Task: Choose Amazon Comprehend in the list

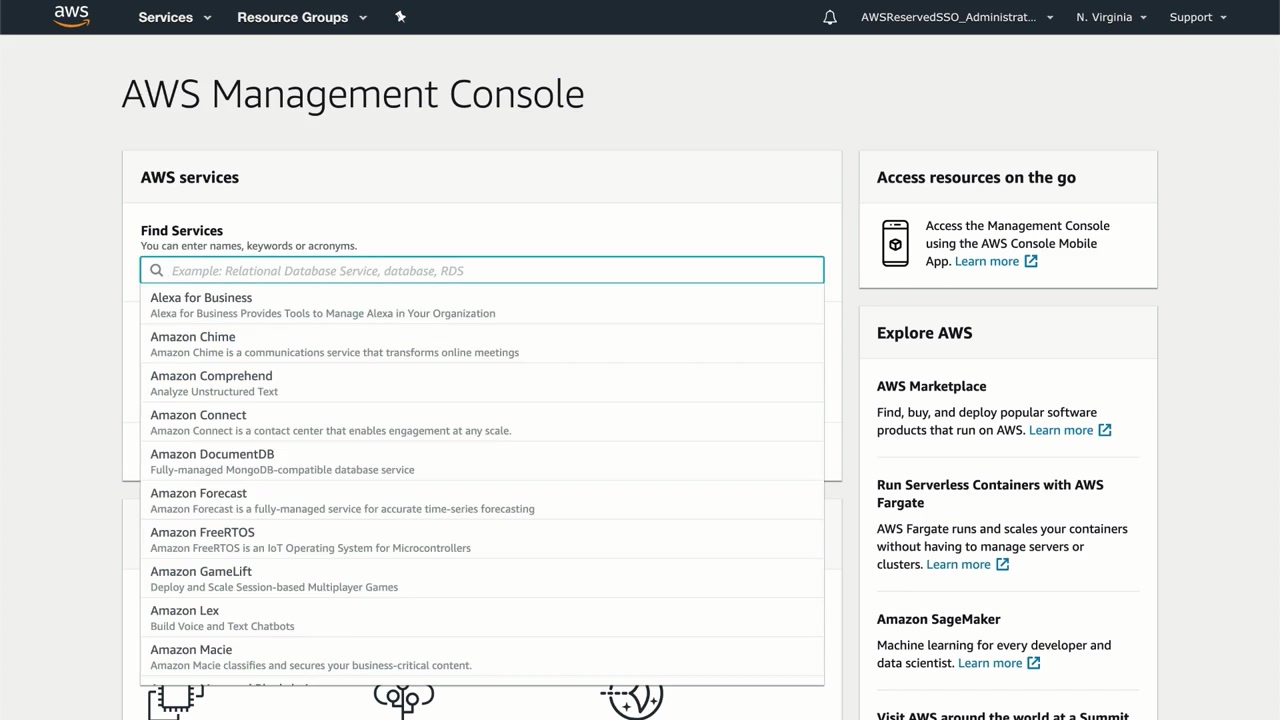Action: [x=482, y=383]
